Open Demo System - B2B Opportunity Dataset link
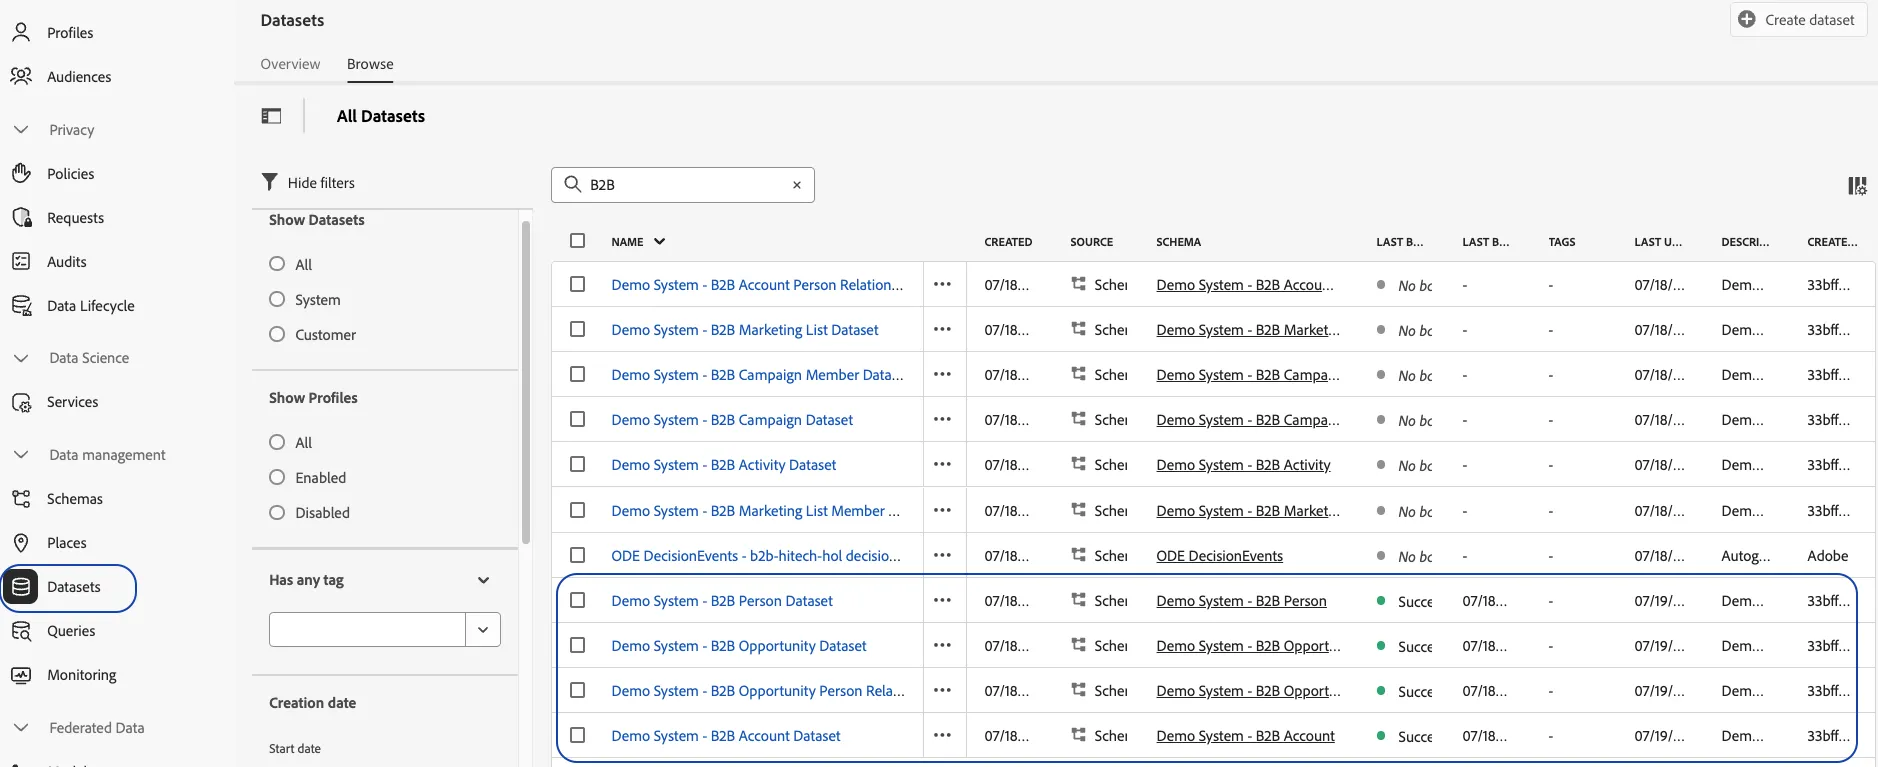Image resolution: width=1878 pixels, height=767 pixels. [739, 646]
